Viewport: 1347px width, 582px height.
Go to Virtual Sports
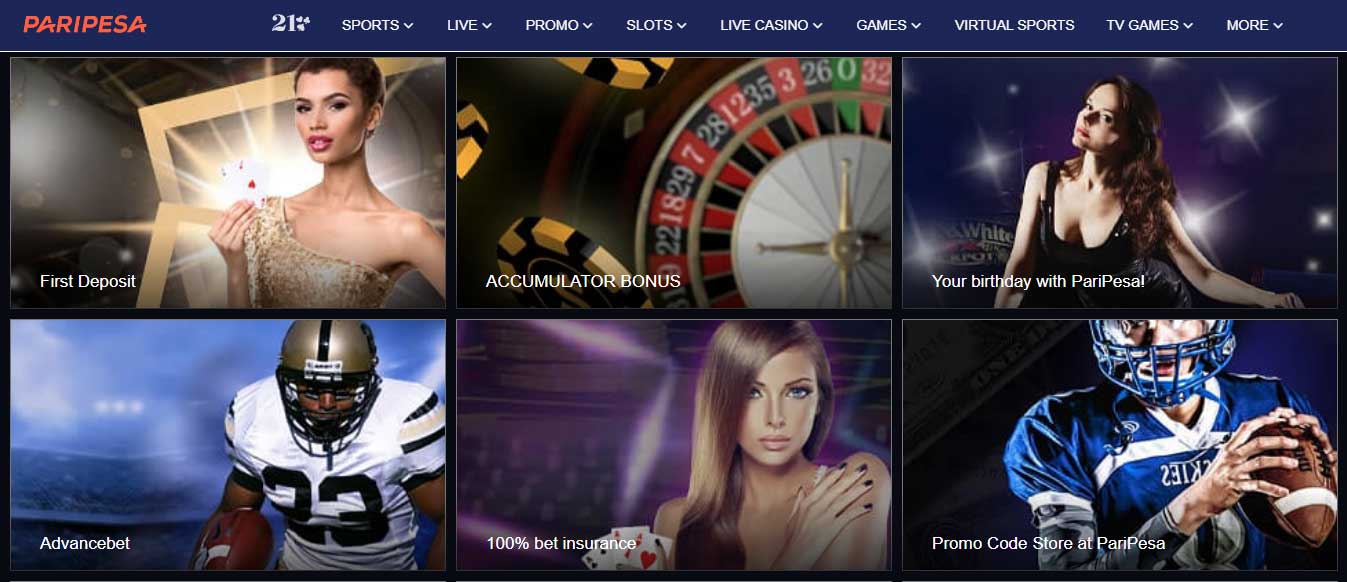(x=1014, y=25)
